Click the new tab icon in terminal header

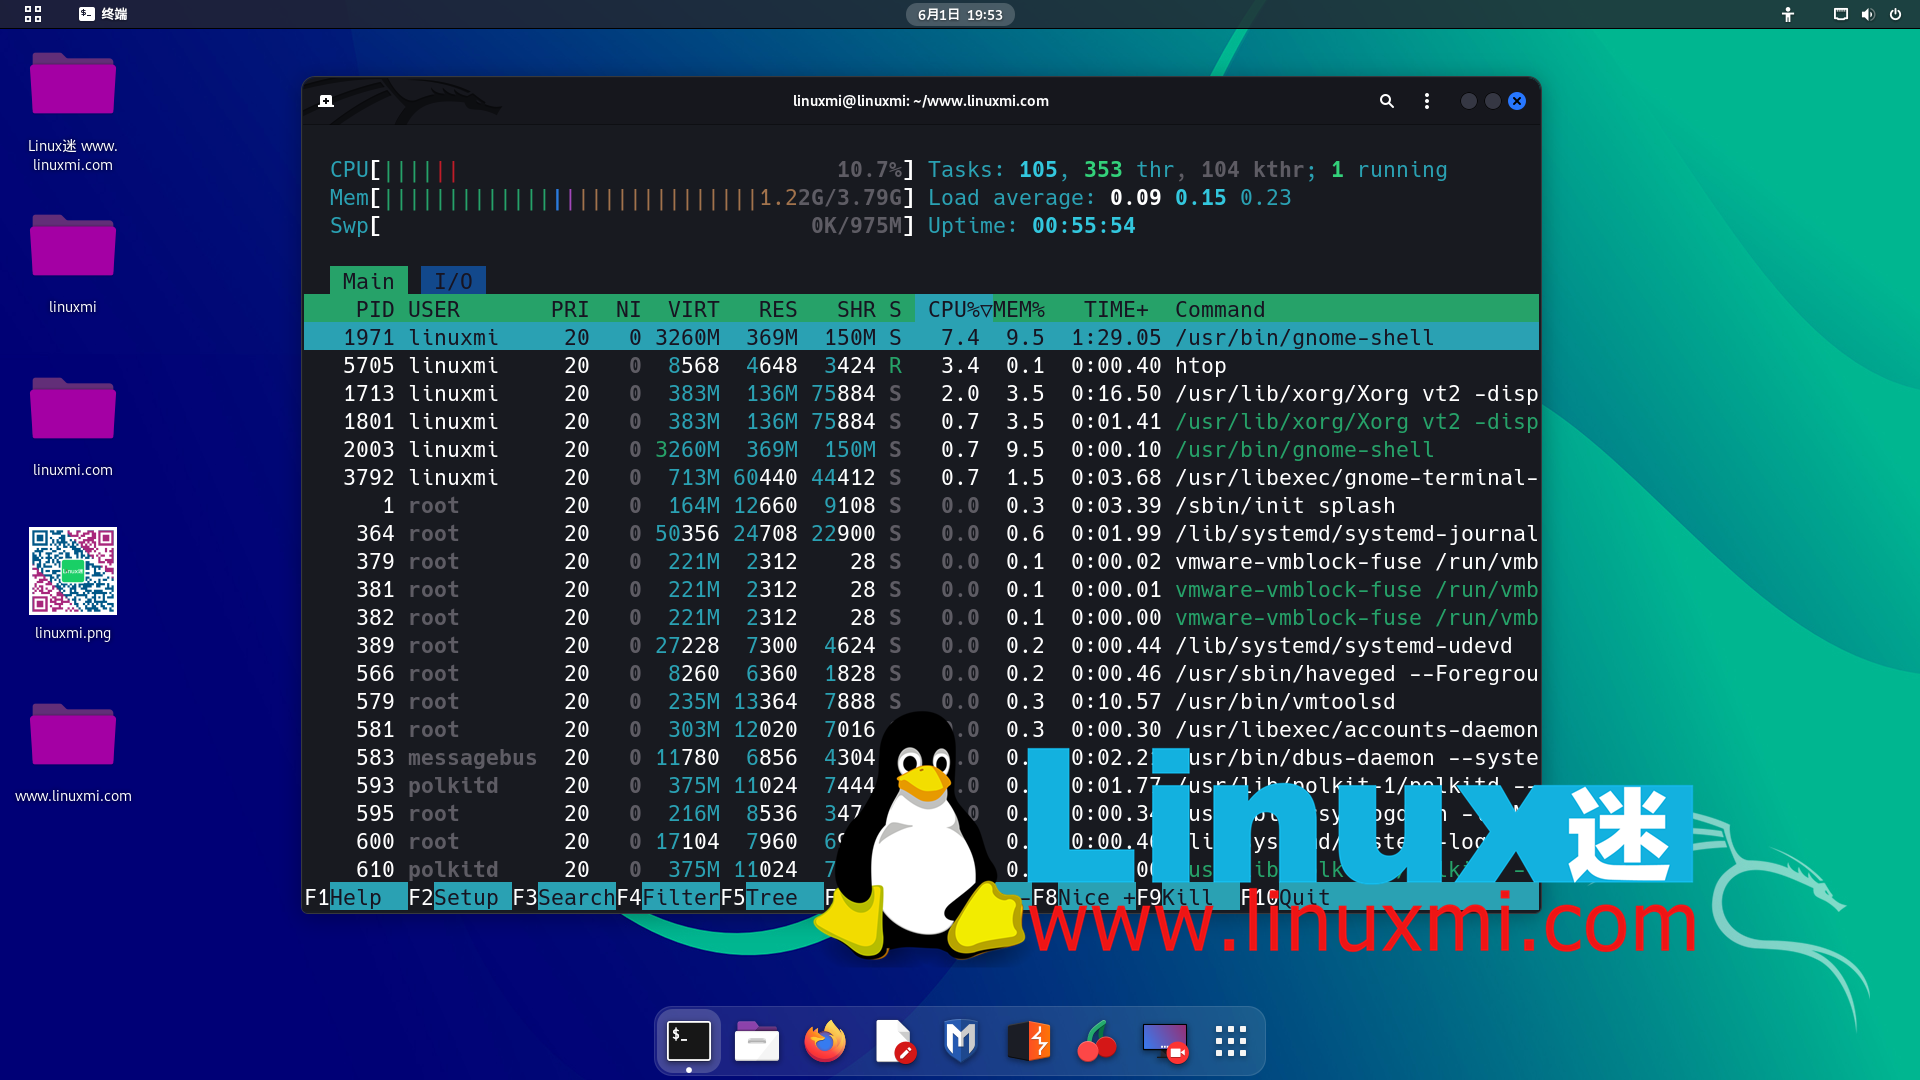click(326, 101)
